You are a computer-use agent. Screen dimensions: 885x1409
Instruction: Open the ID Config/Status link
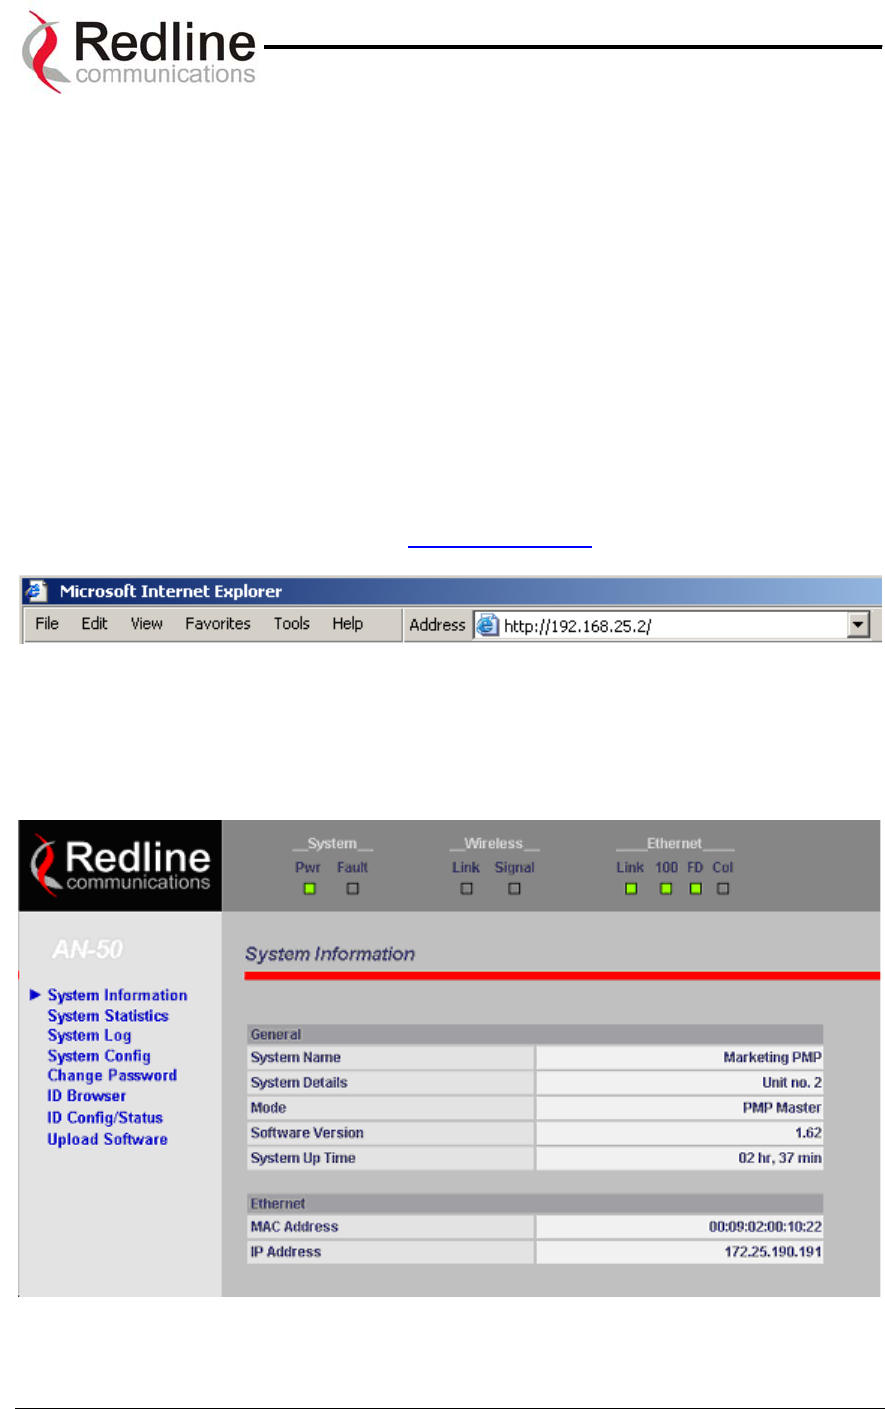[x=105, y=1118]
